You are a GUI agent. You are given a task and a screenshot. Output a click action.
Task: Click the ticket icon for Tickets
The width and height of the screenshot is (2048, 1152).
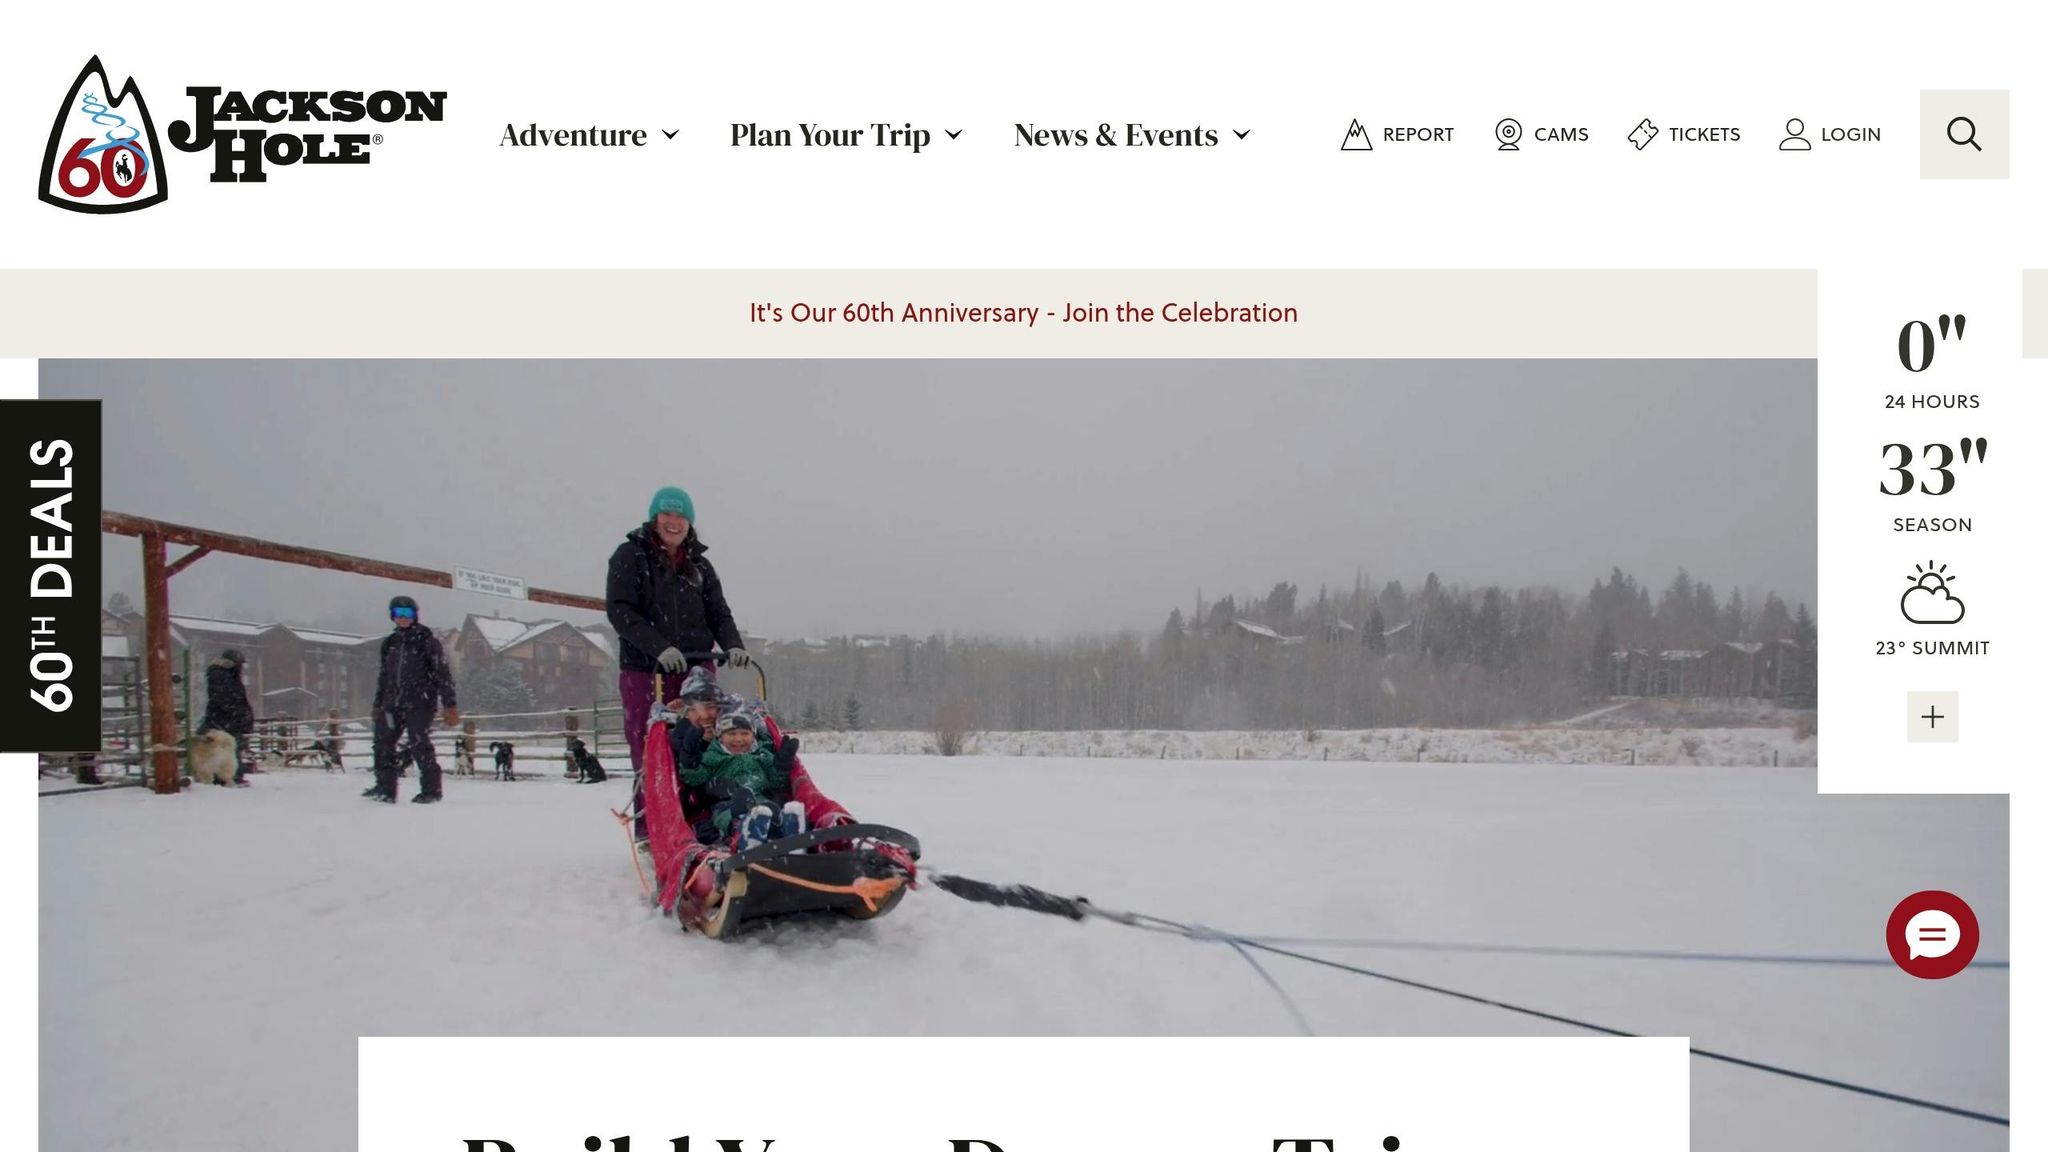click(x=1643, y=134)
